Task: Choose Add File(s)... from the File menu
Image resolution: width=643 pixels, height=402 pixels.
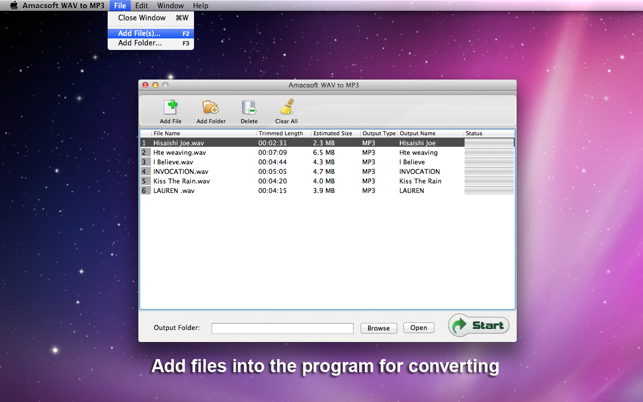Action: click(x=150, y=33)
